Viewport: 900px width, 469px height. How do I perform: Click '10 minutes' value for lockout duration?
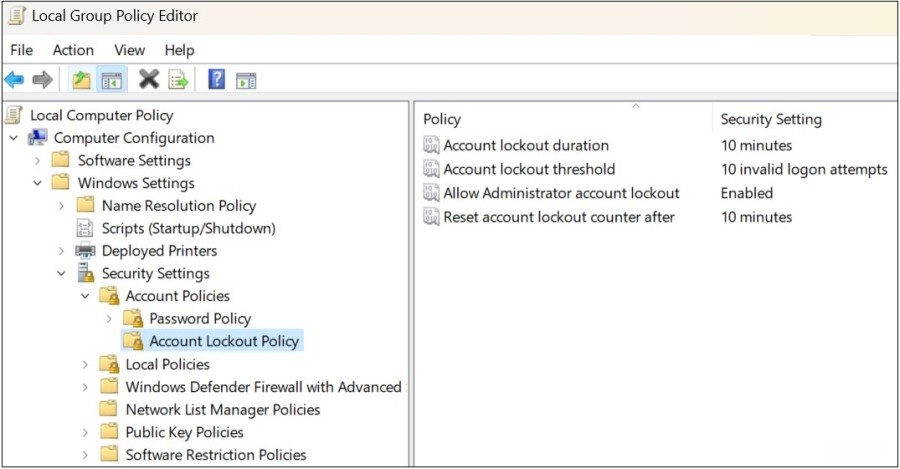[x=757, y=145]
